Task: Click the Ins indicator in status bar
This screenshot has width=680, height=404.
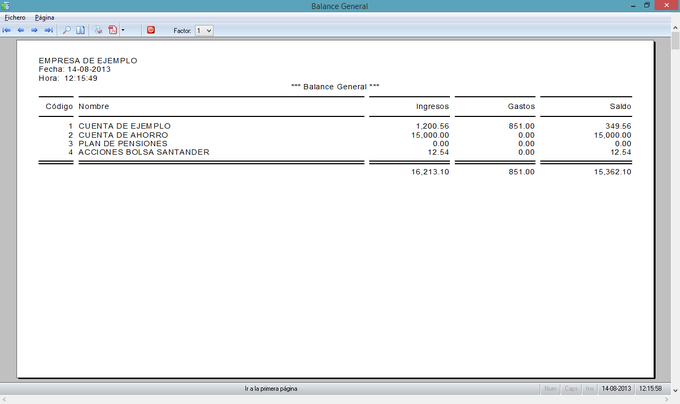Action: 589,389
